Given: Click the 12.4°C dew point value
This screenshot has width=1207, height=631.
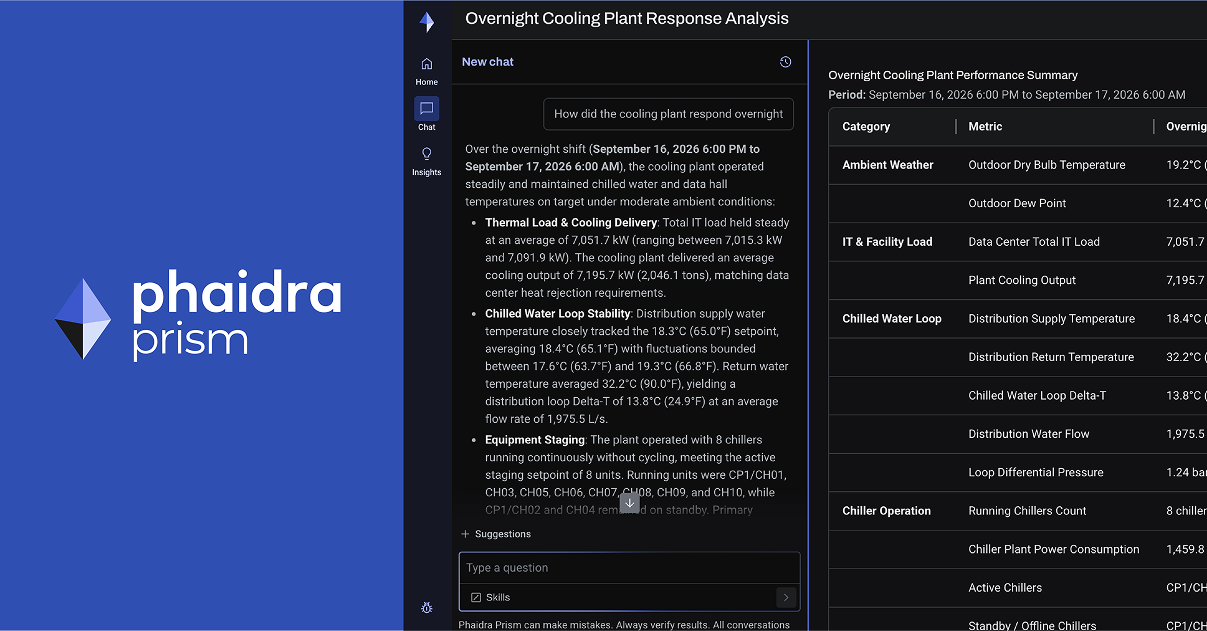Looking at the screenshot, I should (1186, 203).
